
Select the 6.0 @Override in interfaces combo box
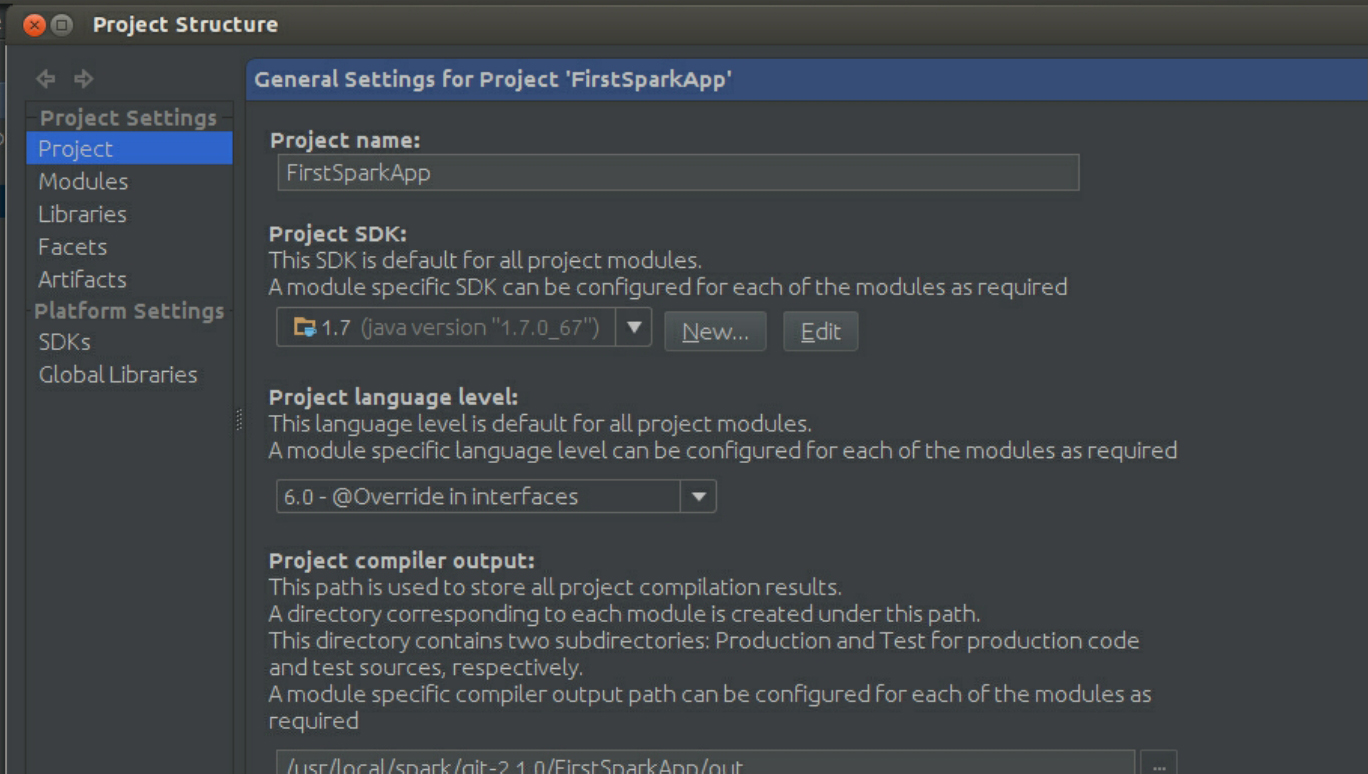click(480, 496)
